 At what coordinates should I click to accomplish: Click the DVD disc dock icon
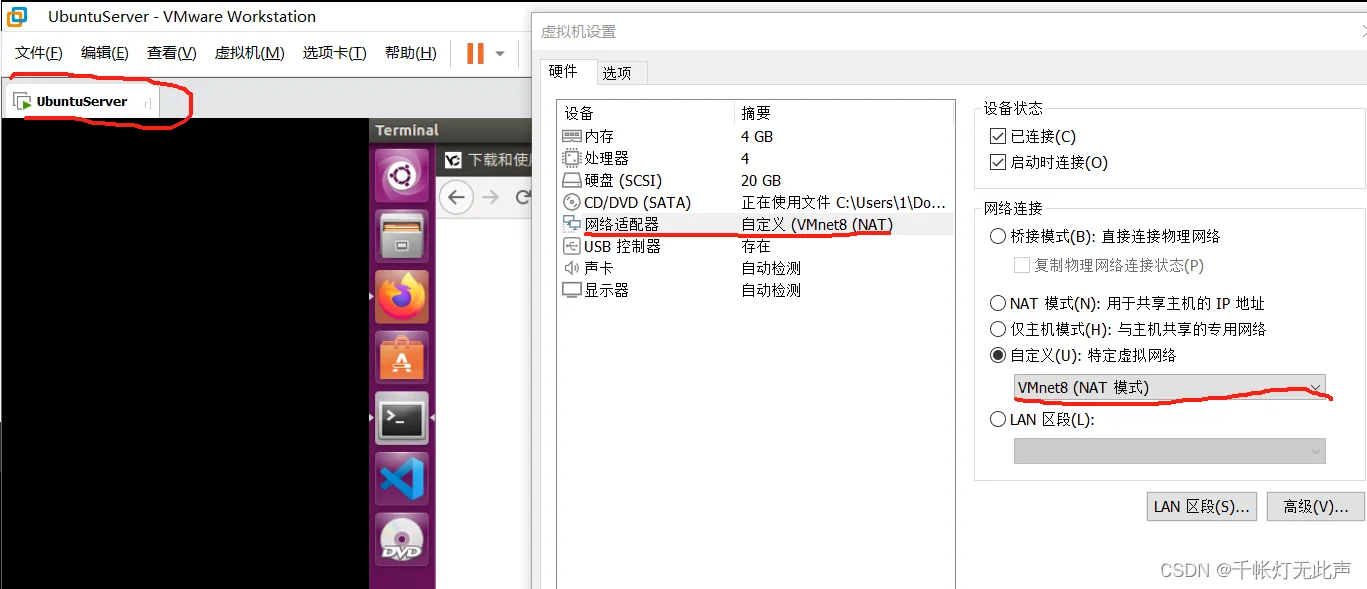point(401,540)
